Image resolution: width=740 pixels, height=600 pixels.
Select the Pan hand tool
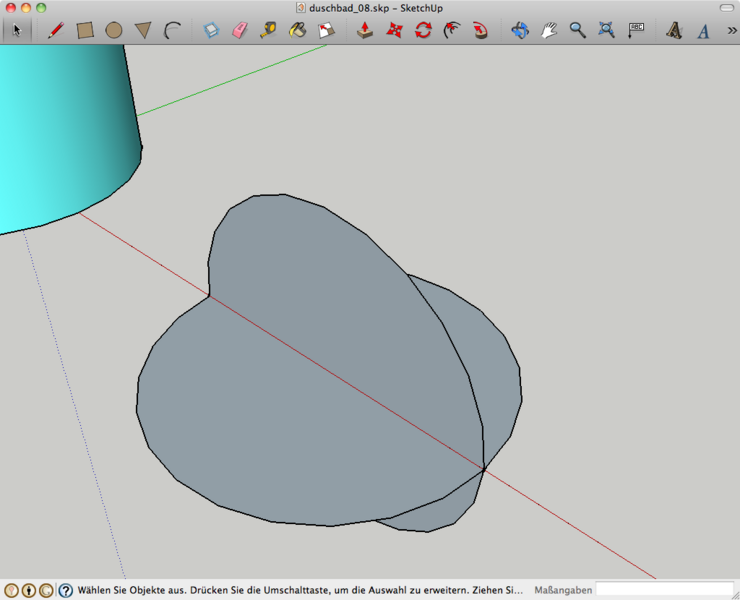point(549,30)
